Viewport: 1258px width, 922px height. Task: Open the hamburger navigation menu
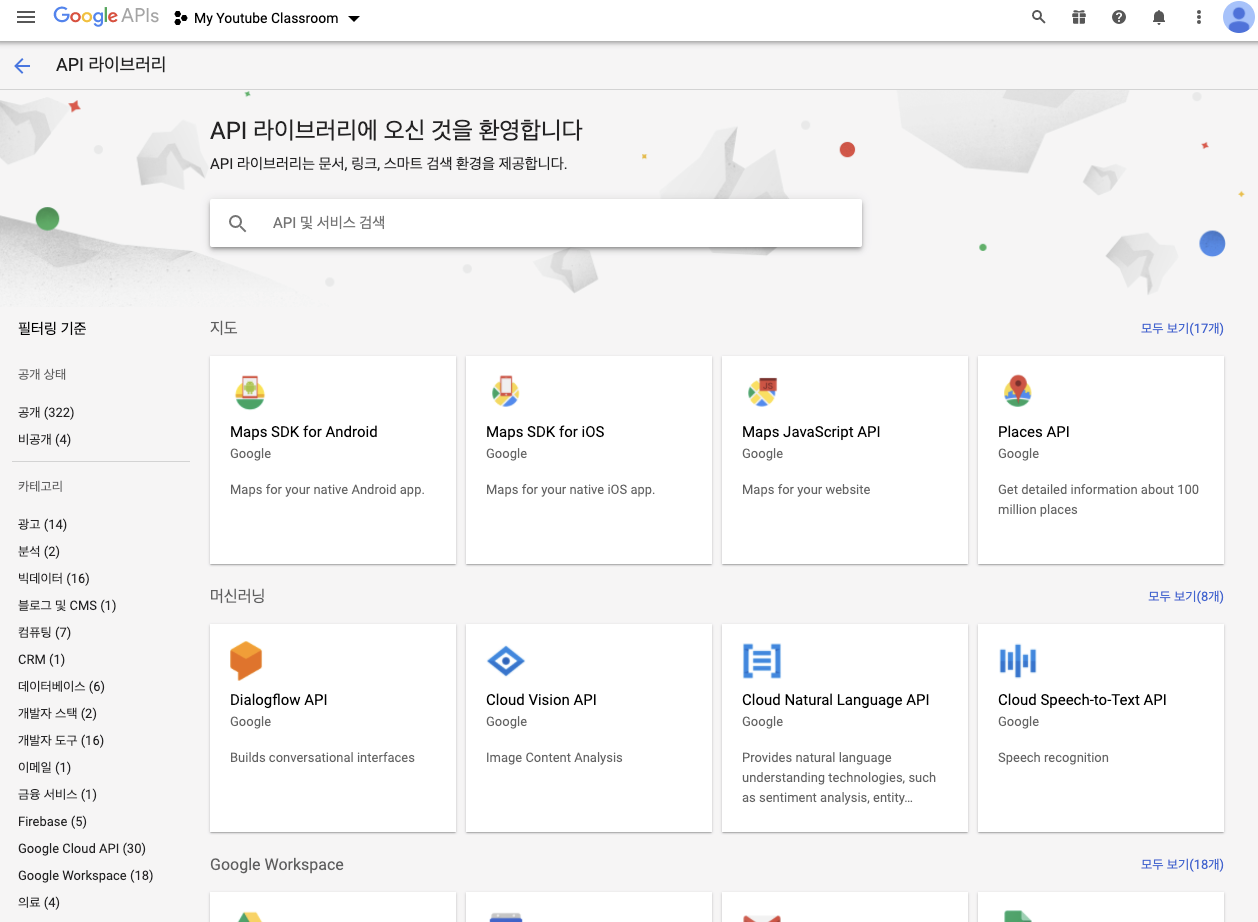click(26, 17)
